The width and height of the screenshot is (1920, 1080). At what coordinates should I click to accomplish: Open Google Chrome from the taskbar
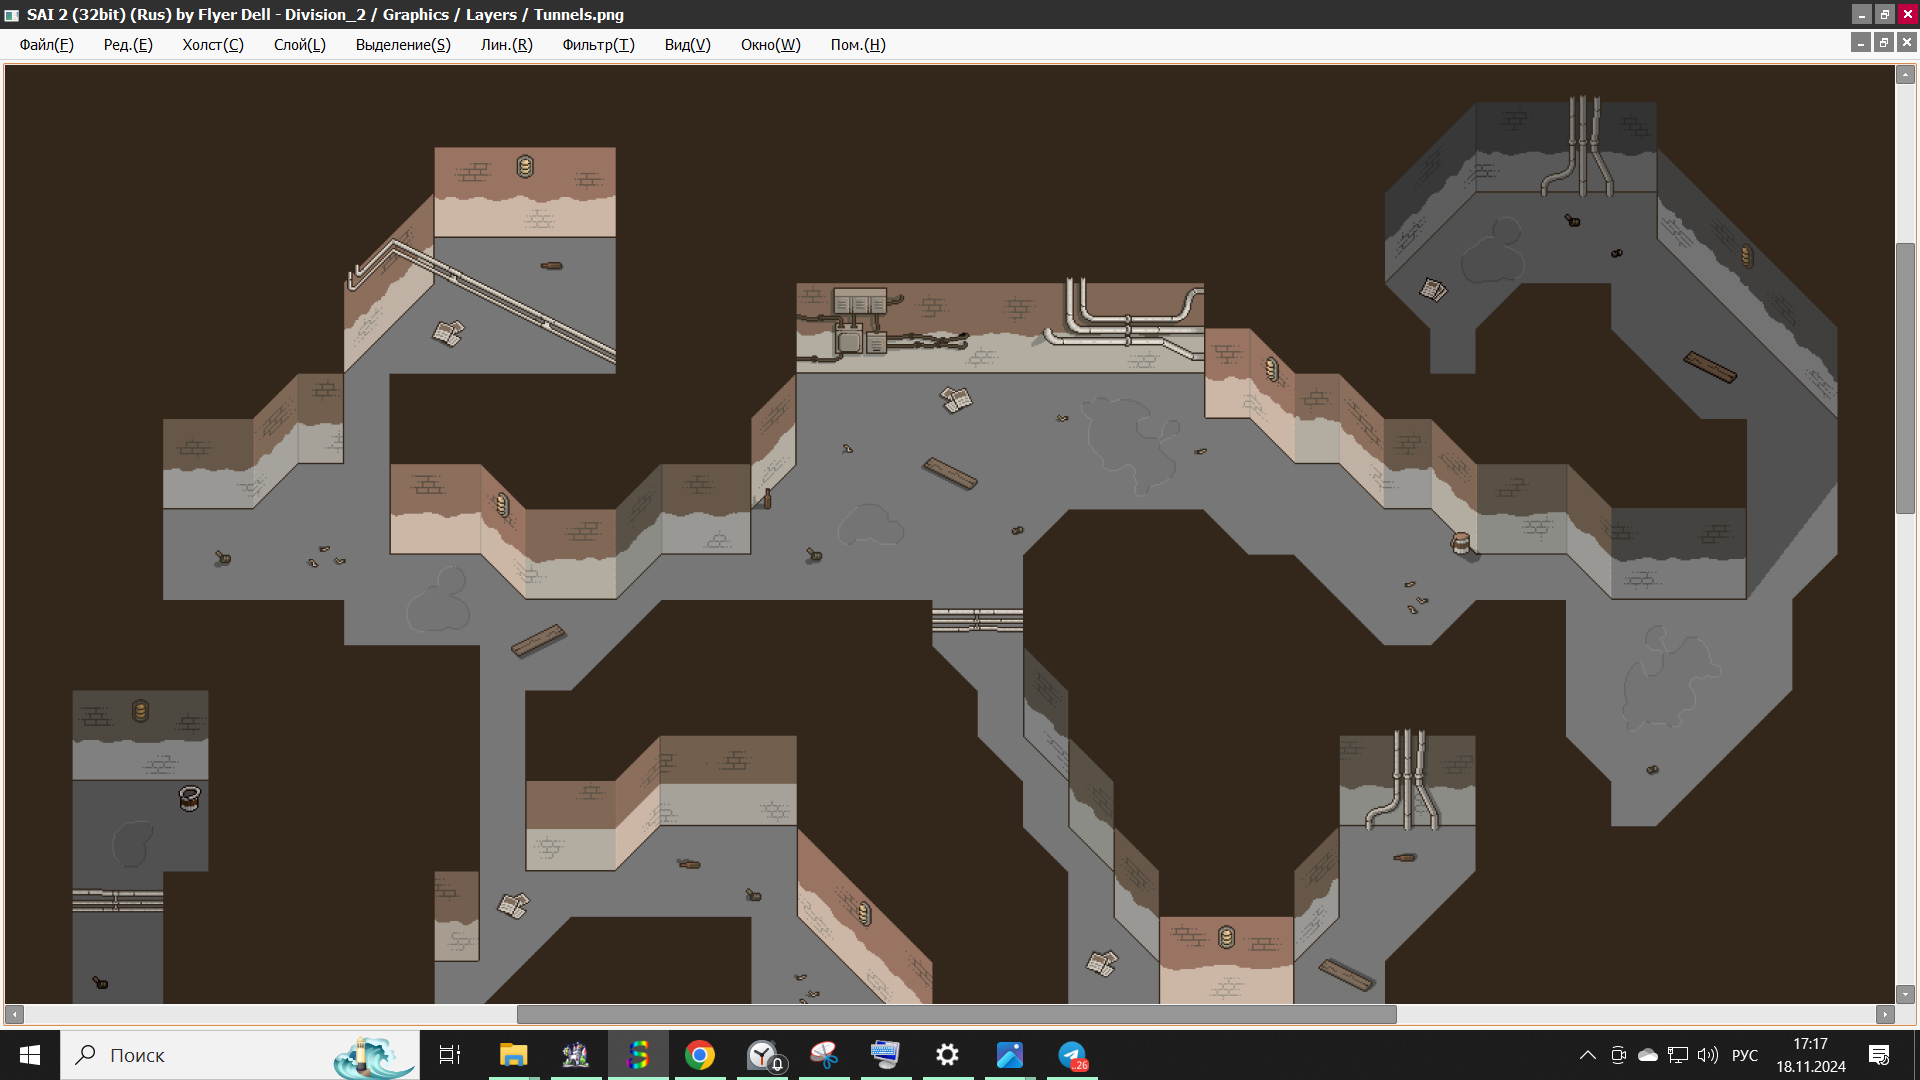[700, 1055]
